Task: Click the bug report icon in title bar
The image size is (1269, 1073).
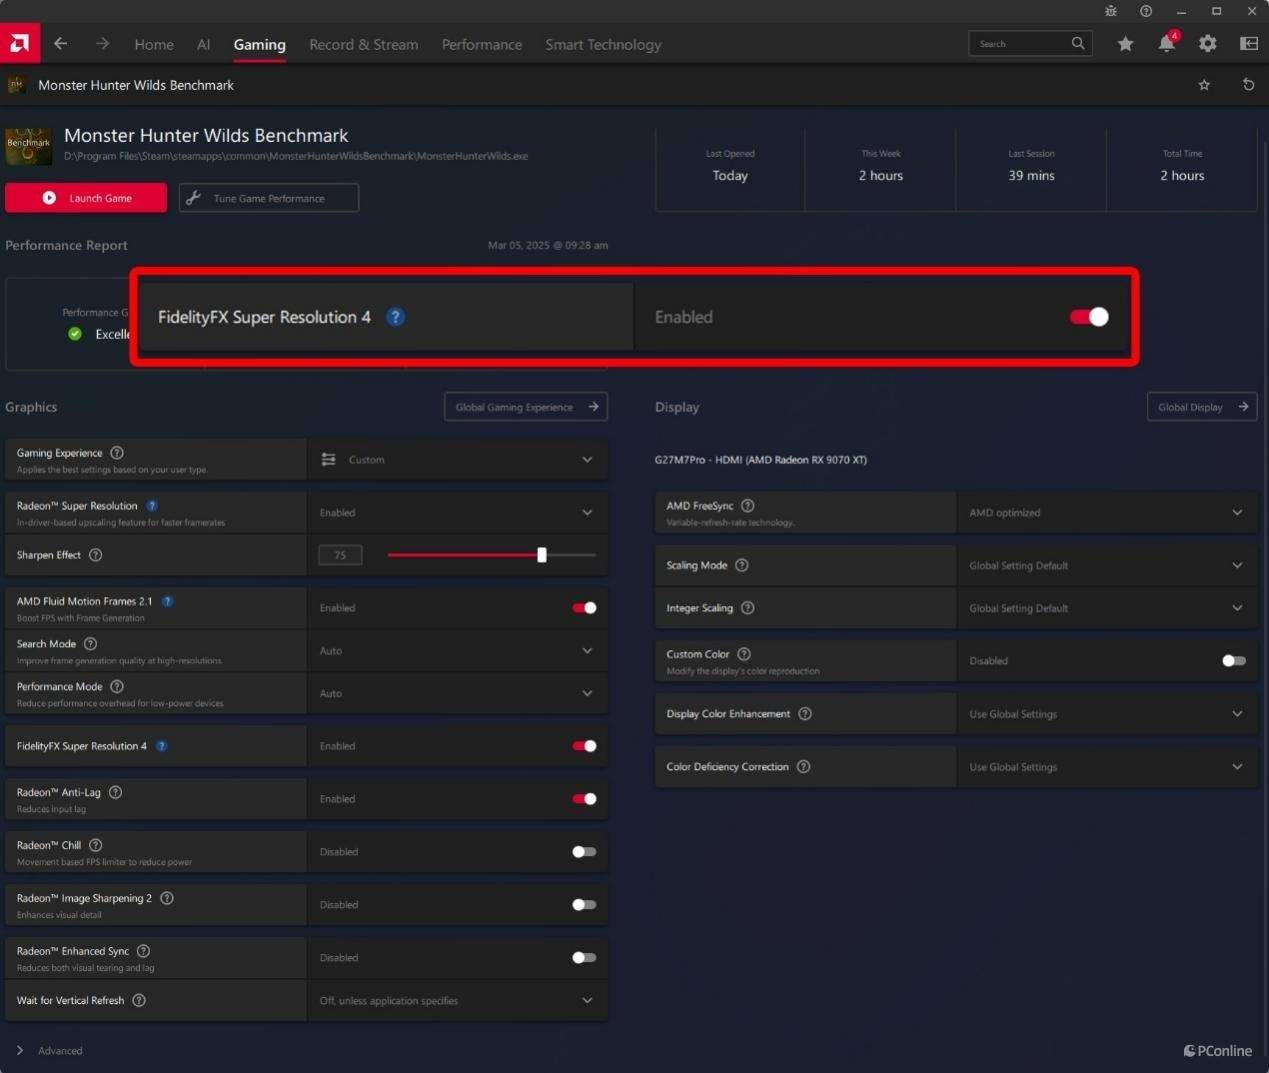Action: pos(1111,11)
